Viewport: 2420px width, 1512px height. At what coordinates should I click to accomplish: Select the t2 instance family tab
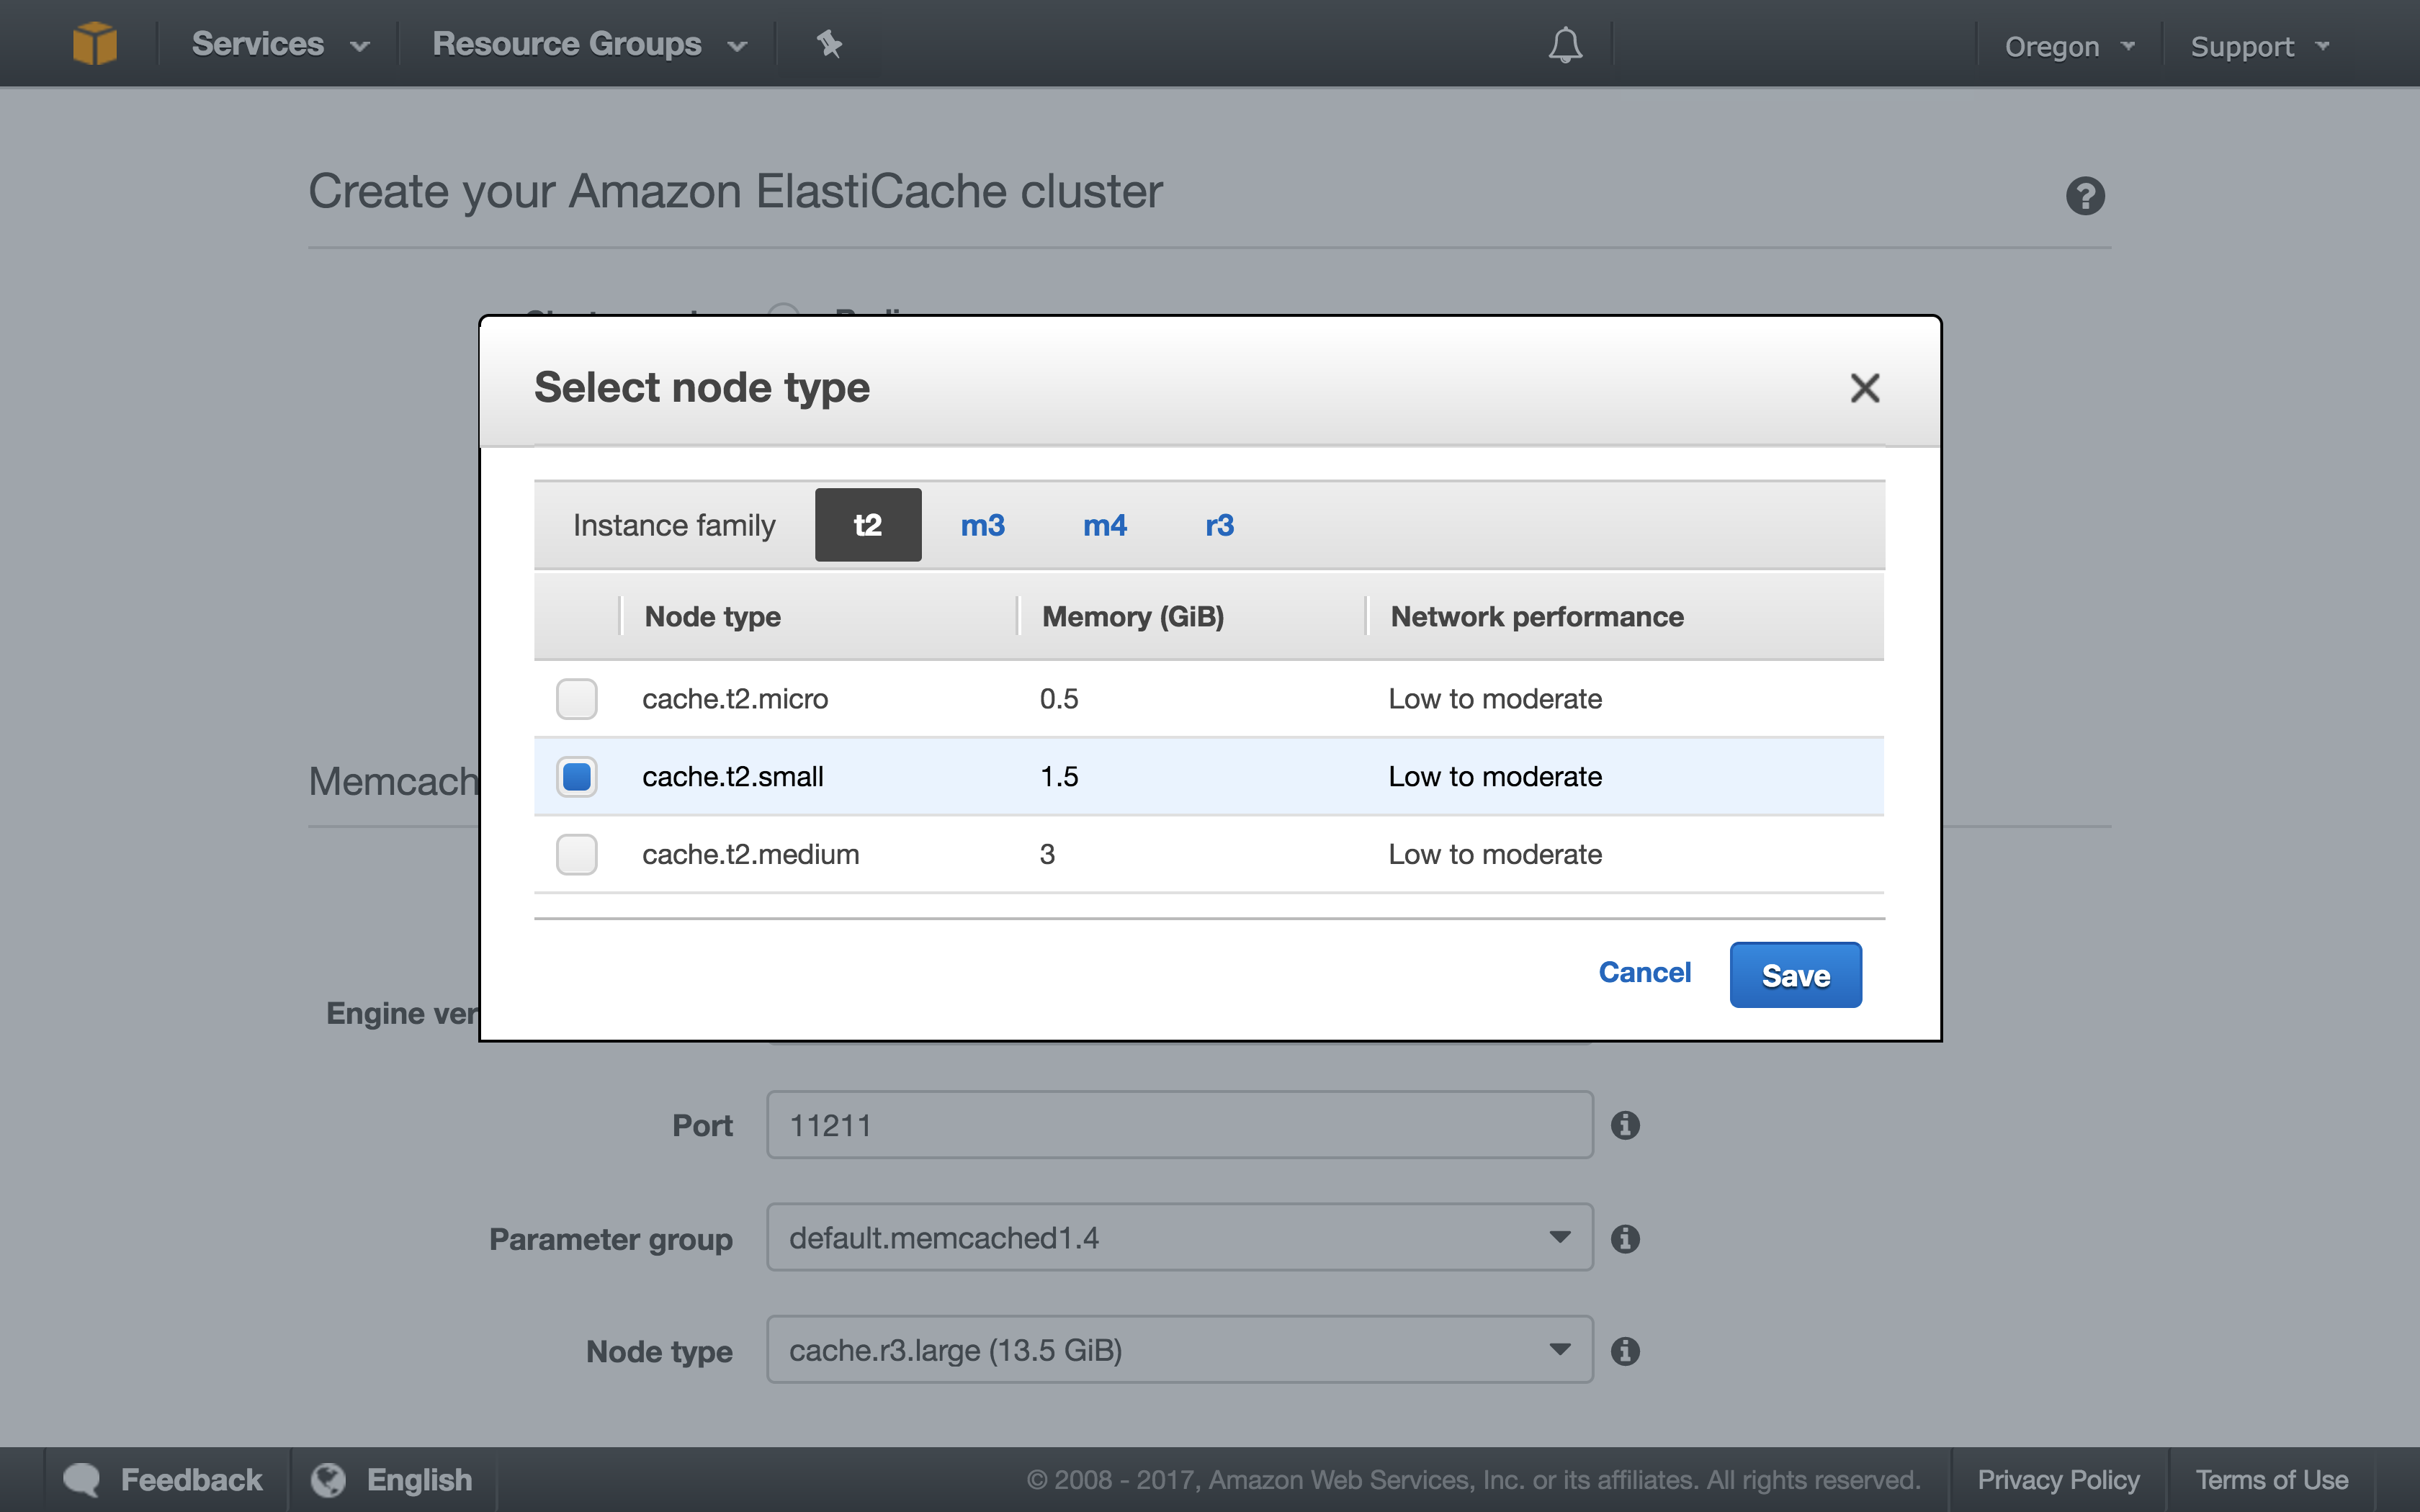868,525
